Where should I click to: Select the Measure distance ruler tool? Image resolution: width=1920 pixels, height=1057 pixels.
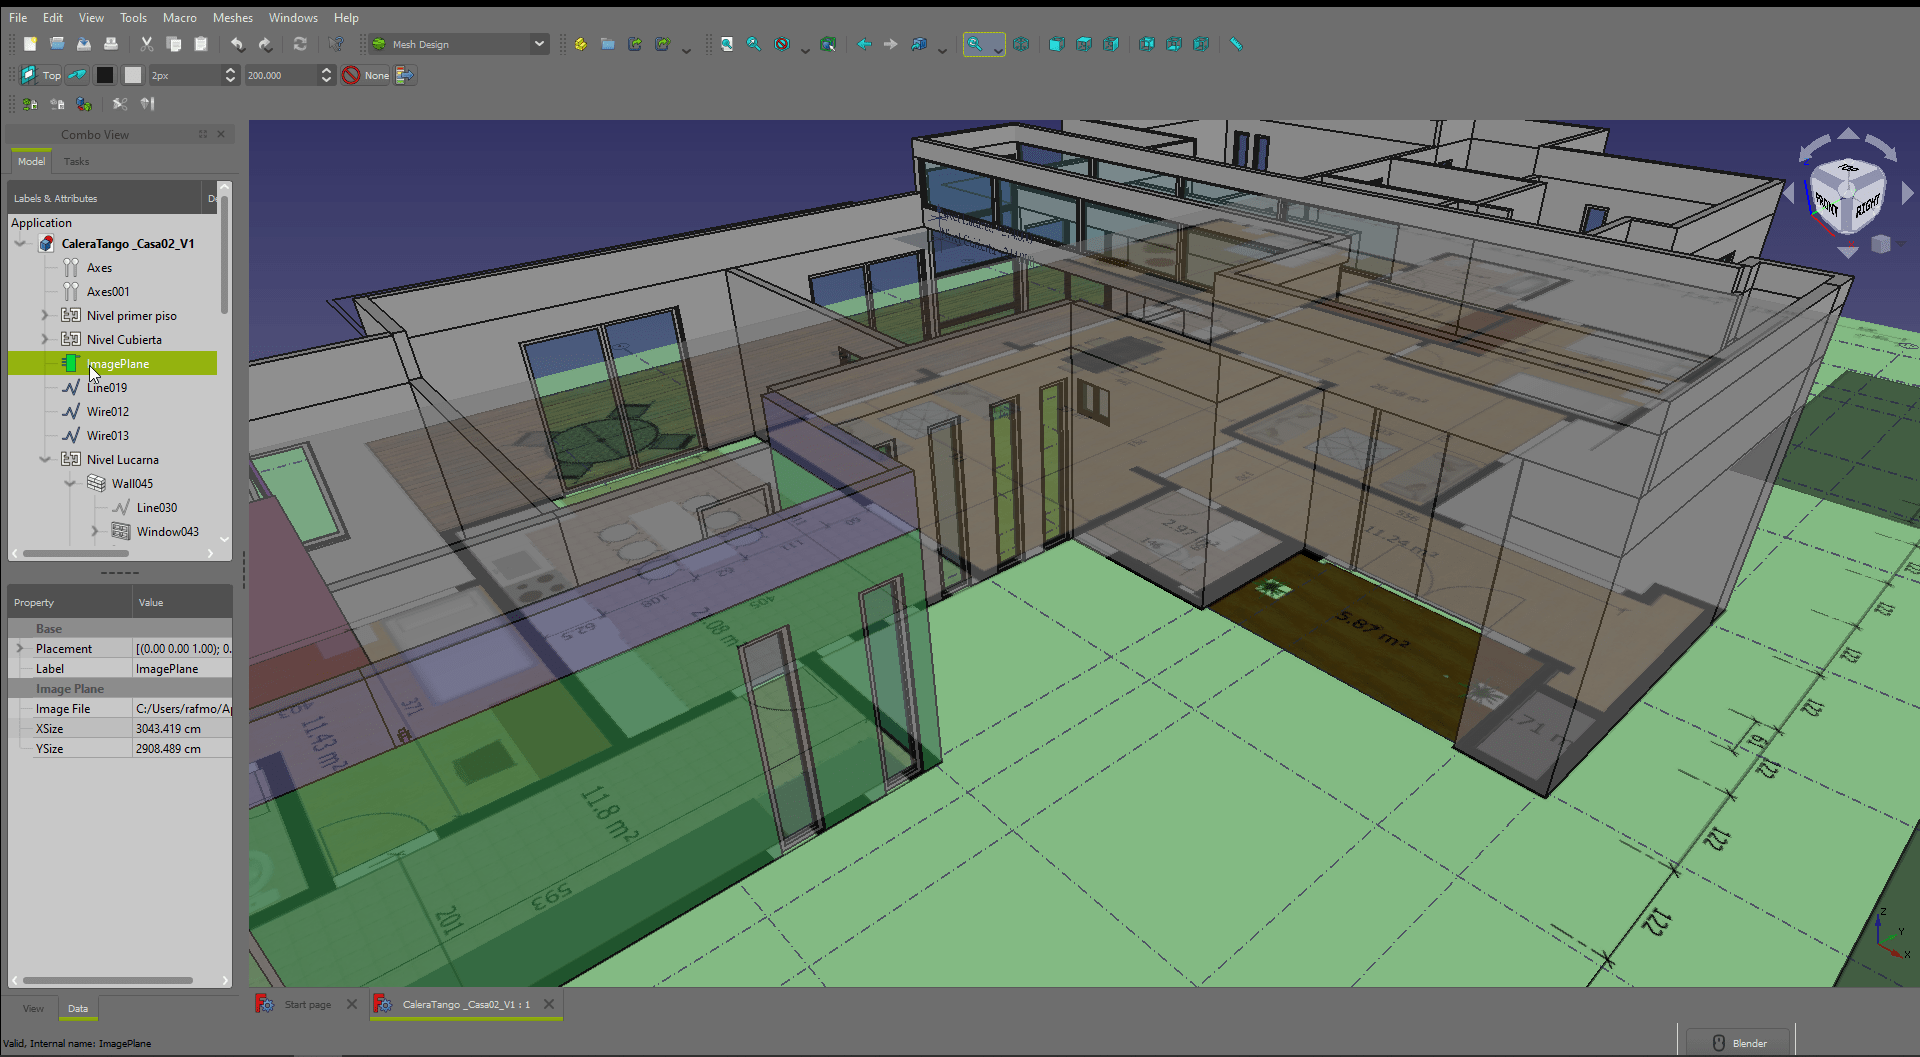tap(1237, 44)
